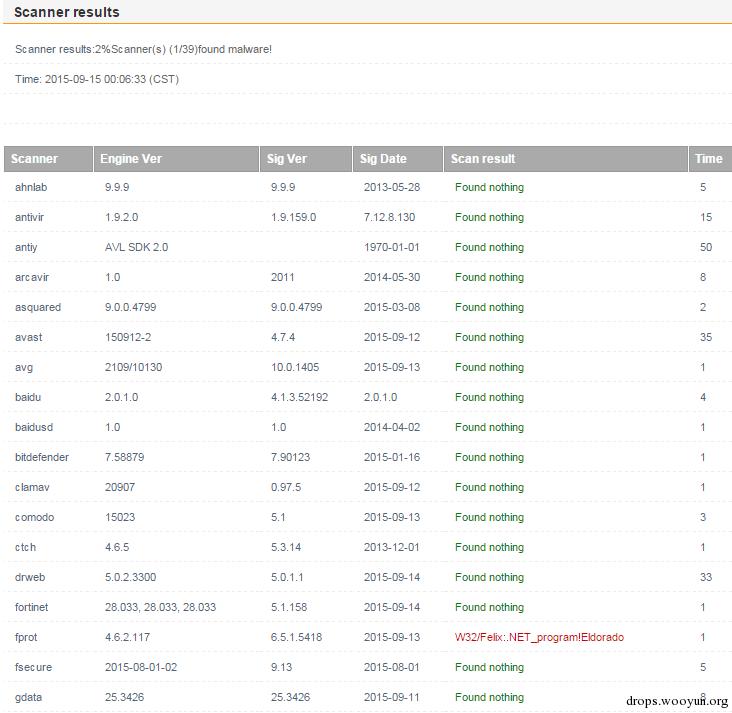Viewport: 732px width, 713px height.
Task: Click the drweb scanner name
Action: (x=31, y=577)
